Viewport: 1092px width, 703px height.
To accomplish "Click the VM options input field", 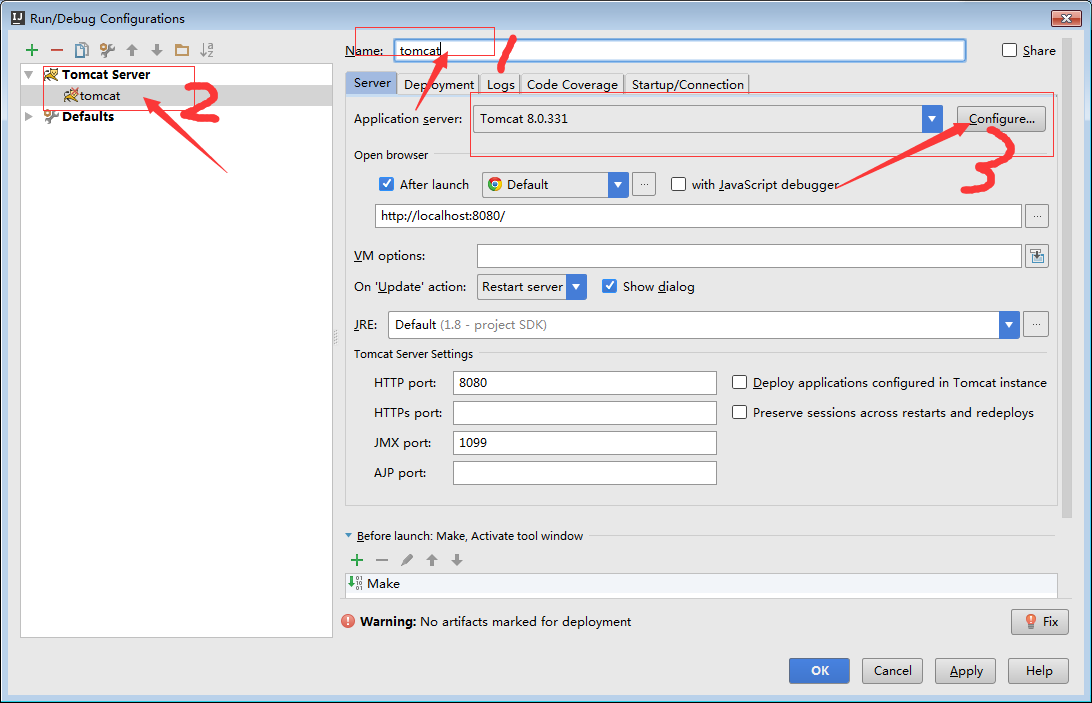I will (749, 256).
